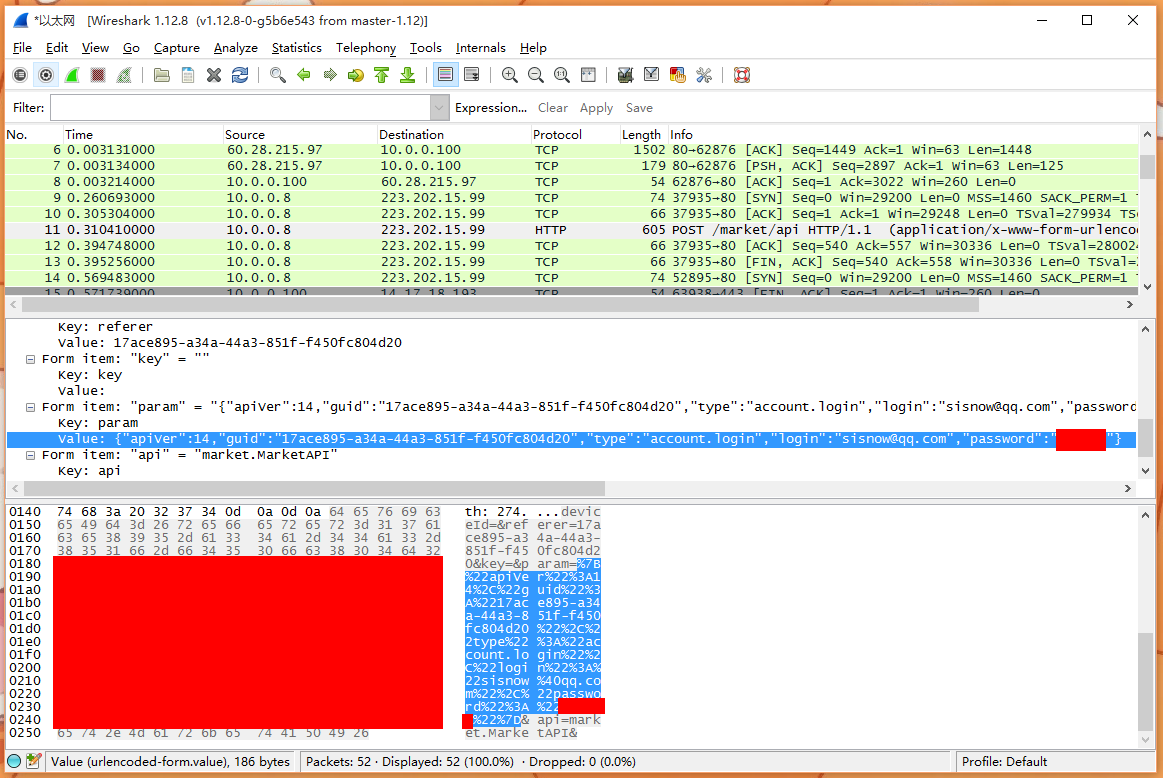This screenshot has width=1163, height=778.
Task: Open the Telephony menu
Action: (x=366, y=47)
